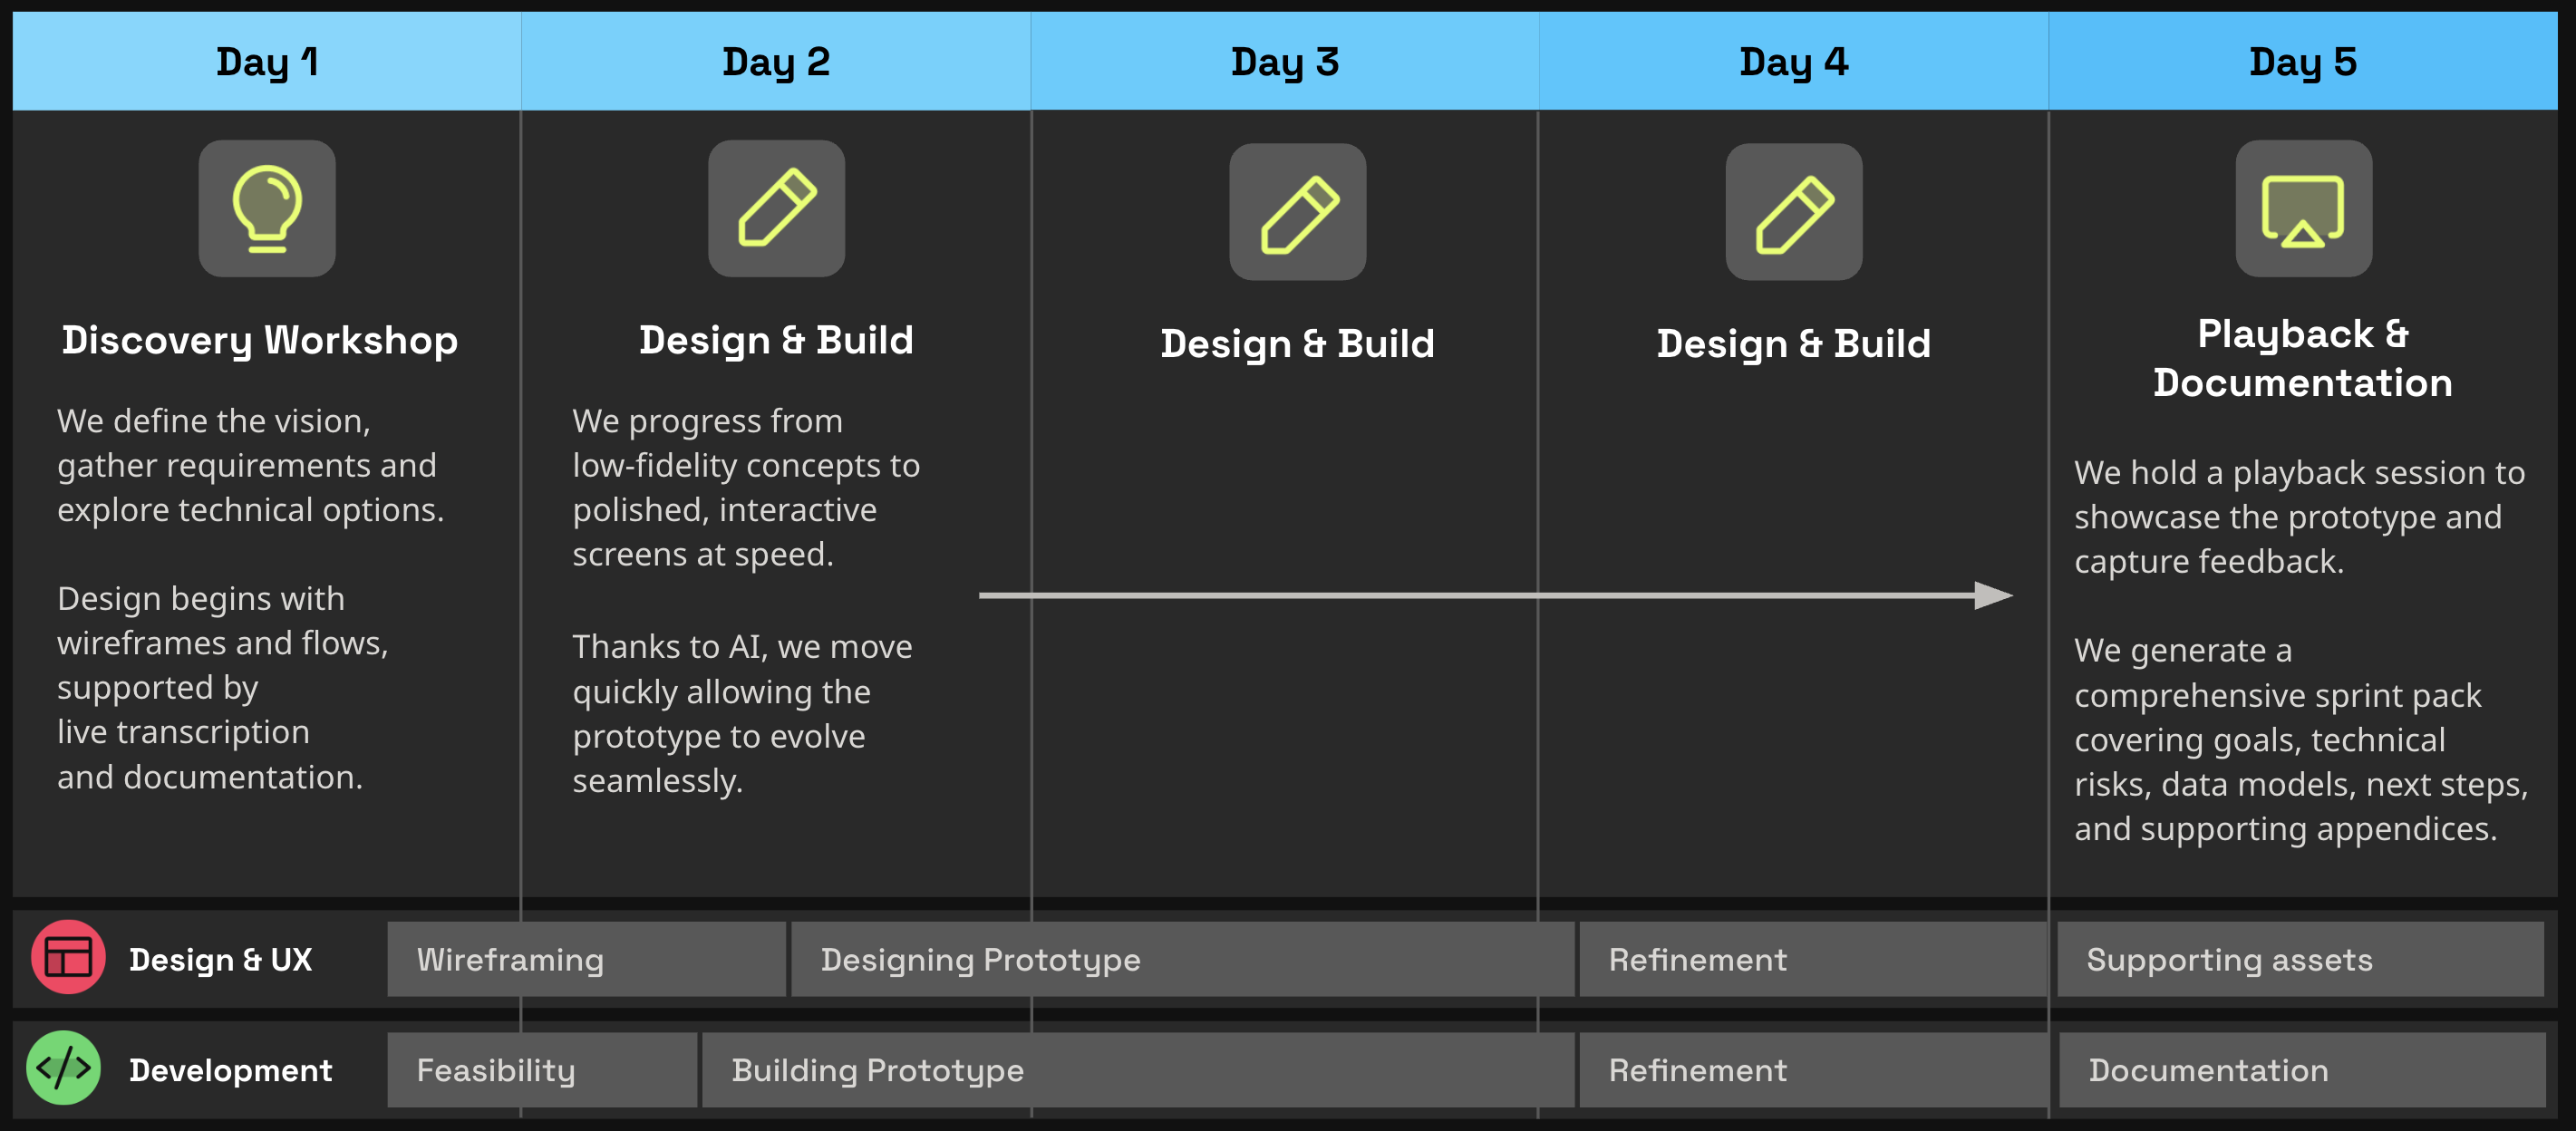The height and width of the screenshot is (1131, 2576).
Task: Click the screen playback icon under Day 5
Action: 2304,208
